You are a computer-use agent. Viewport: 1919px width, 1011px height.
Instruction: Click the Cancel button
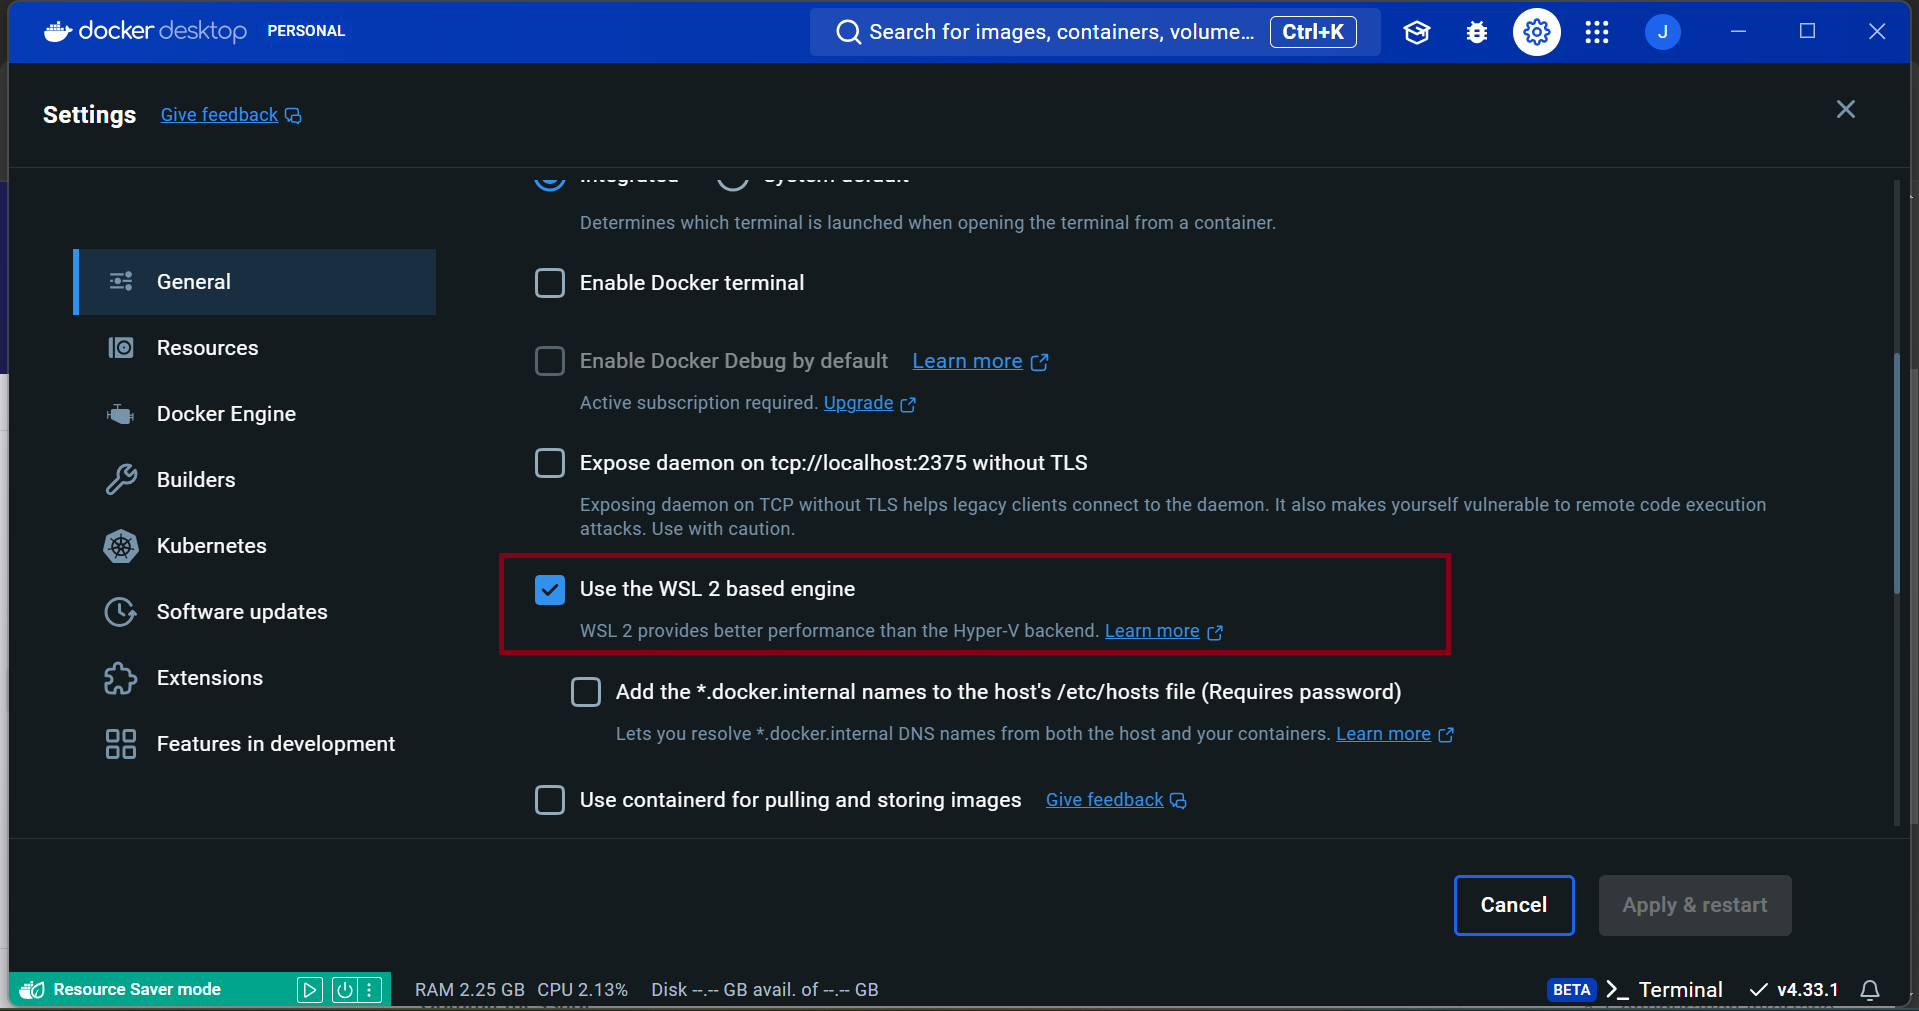pyautogui.click(x=1514, y=905)
